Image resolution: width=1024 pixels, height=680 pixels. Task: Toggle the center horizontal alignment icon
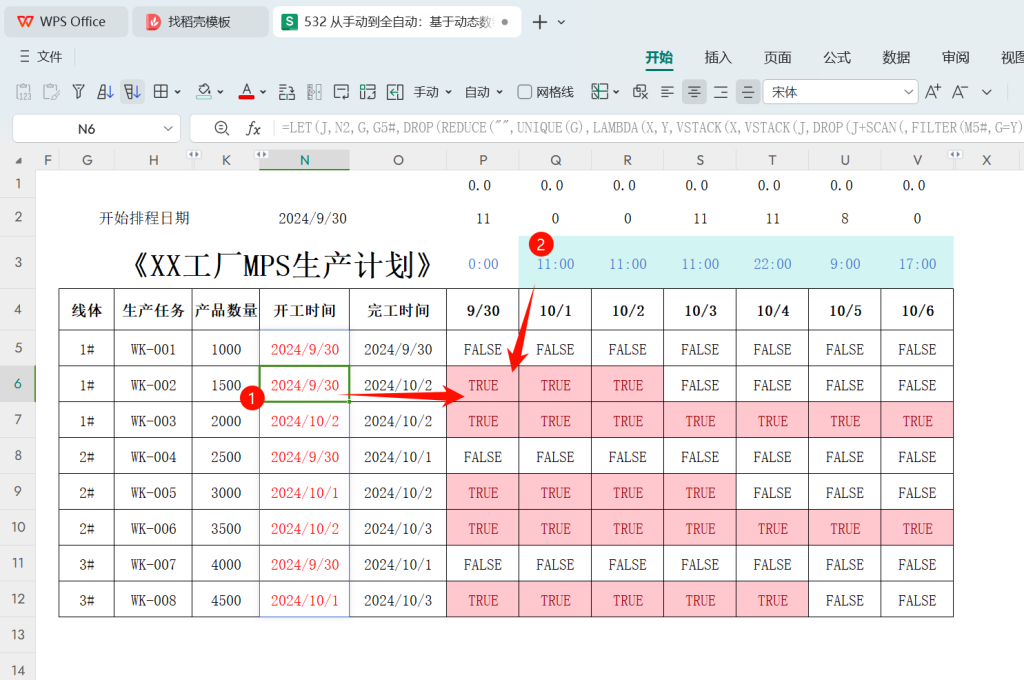694,92
